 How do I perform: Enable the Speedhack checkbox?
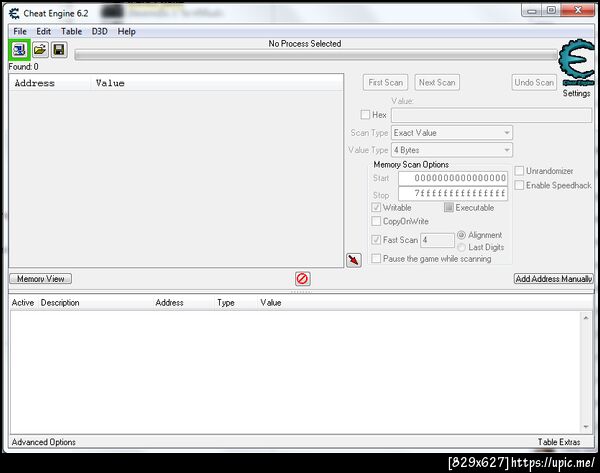519,185
